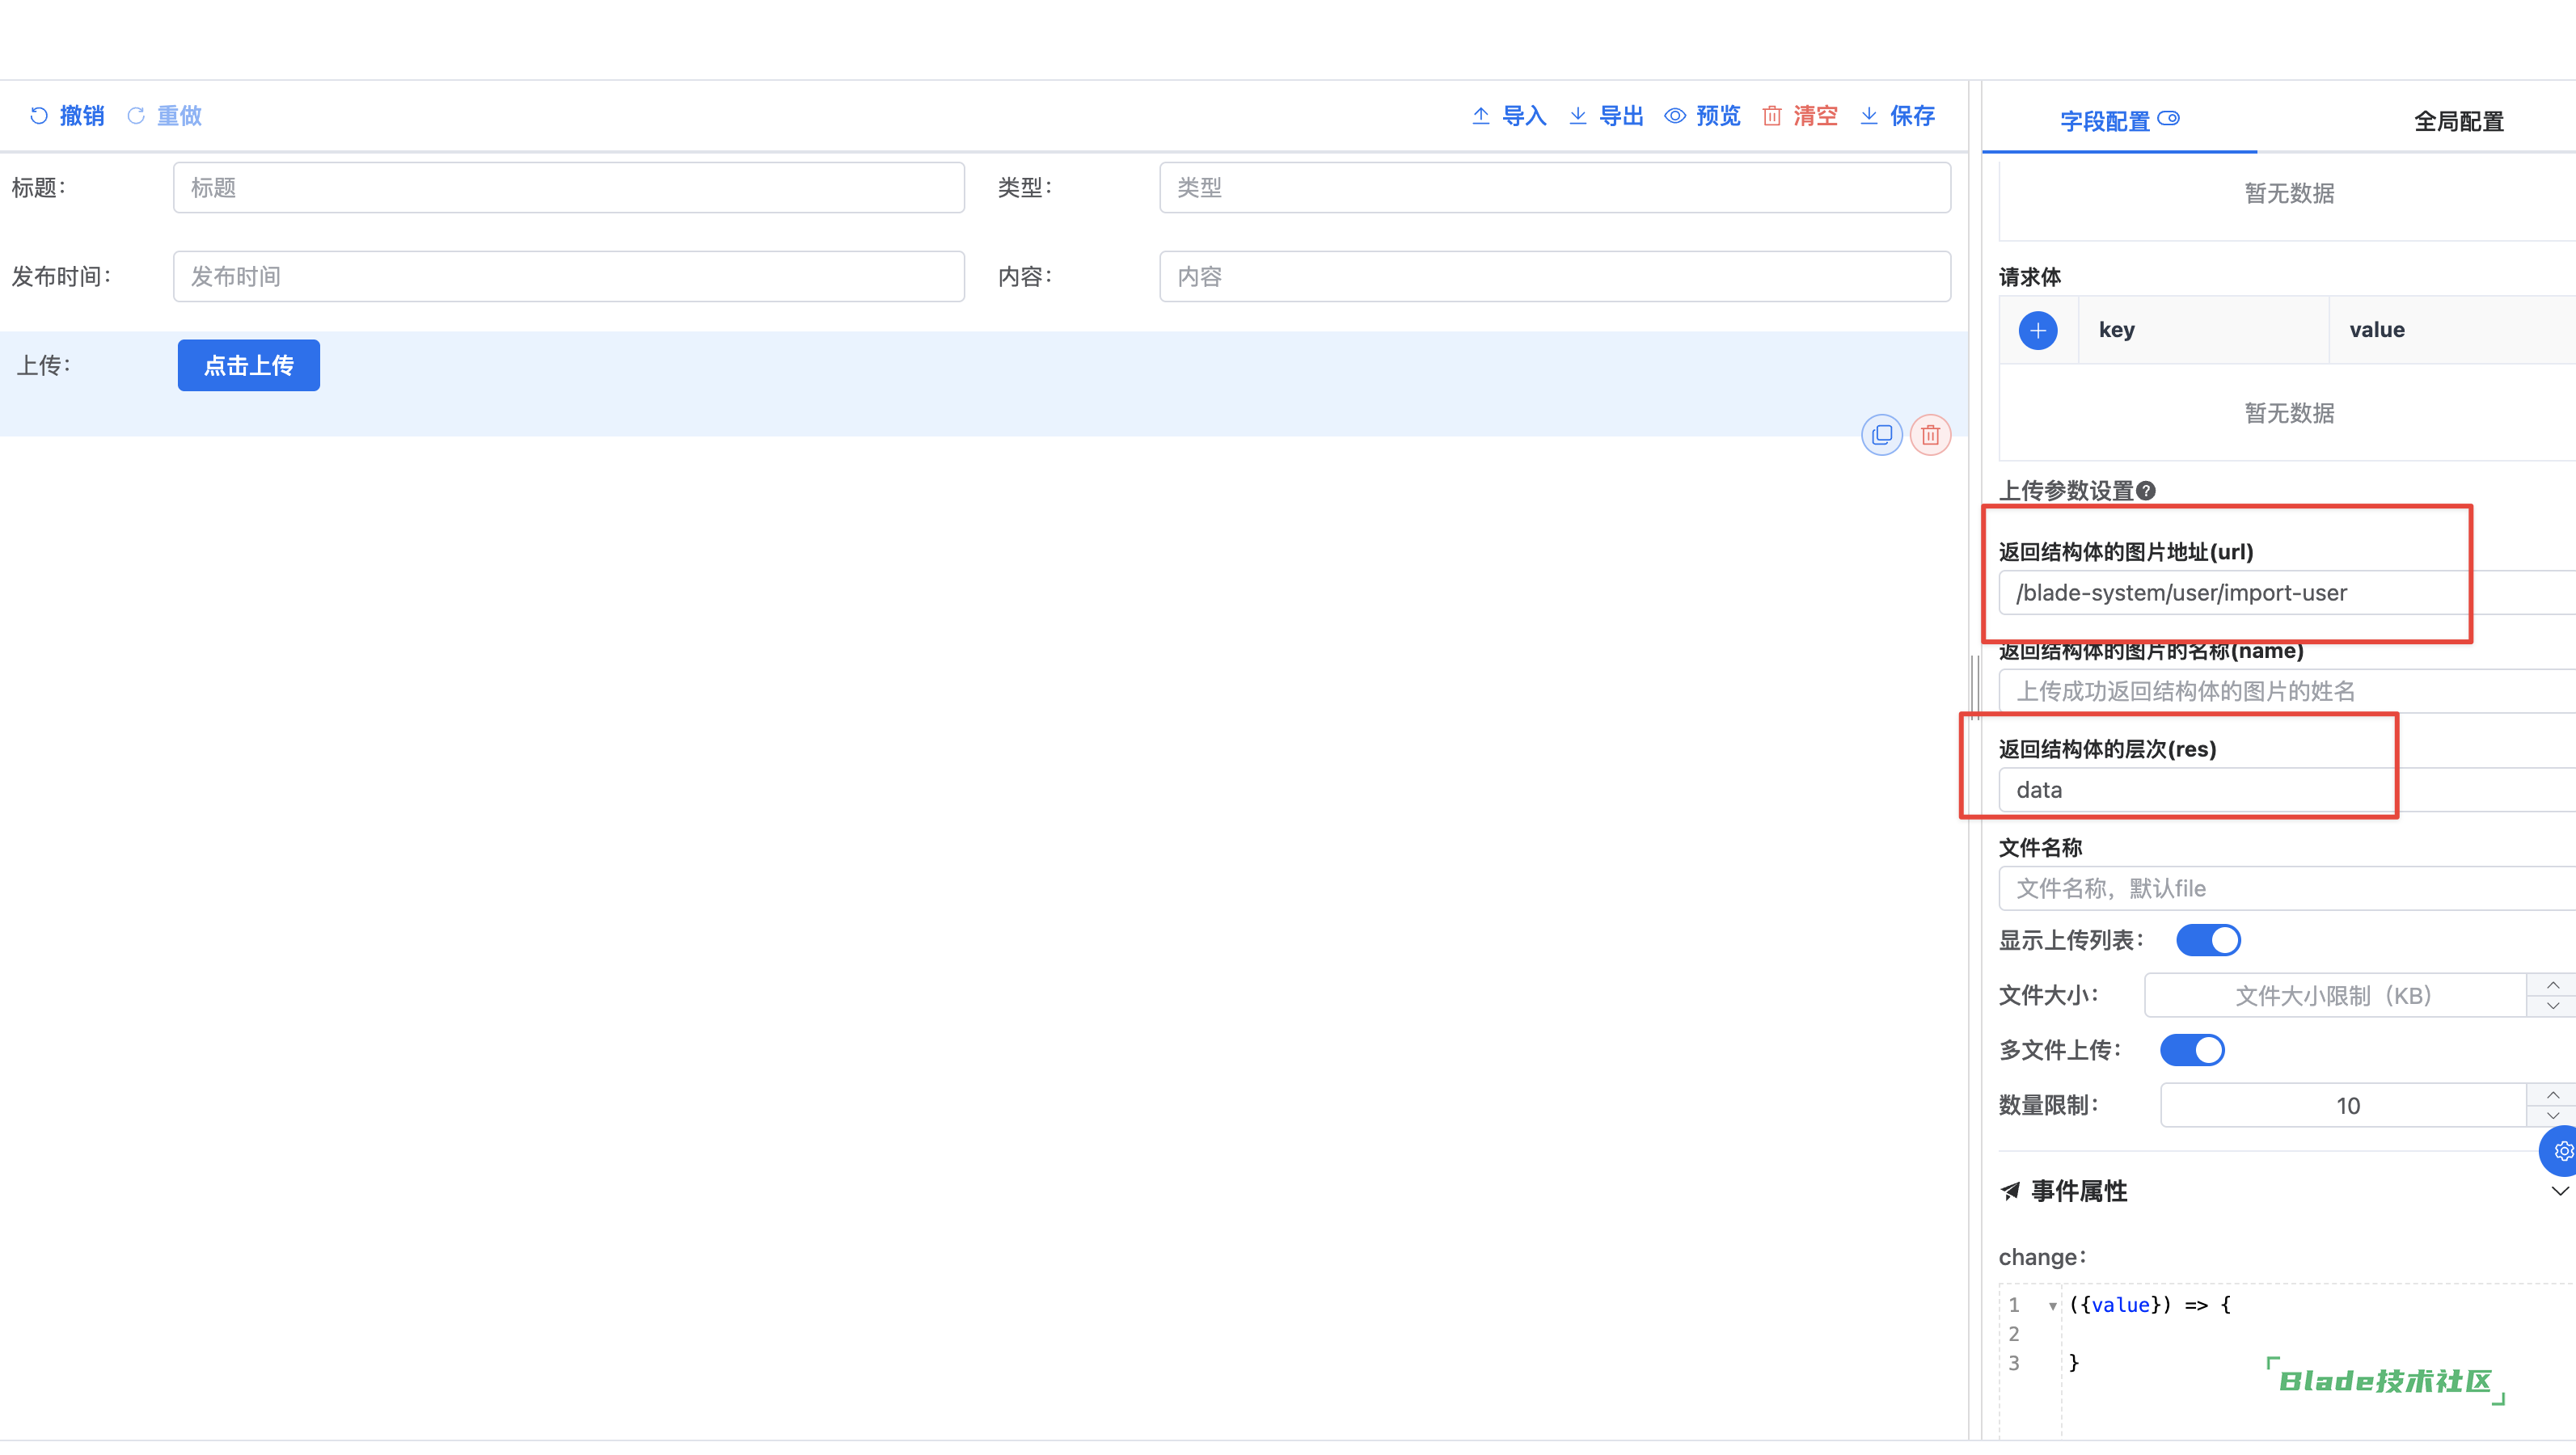This screenshot has width=2576, height=1455.
Task: Click the red delete trash icon
Action: click(1930, 435)
